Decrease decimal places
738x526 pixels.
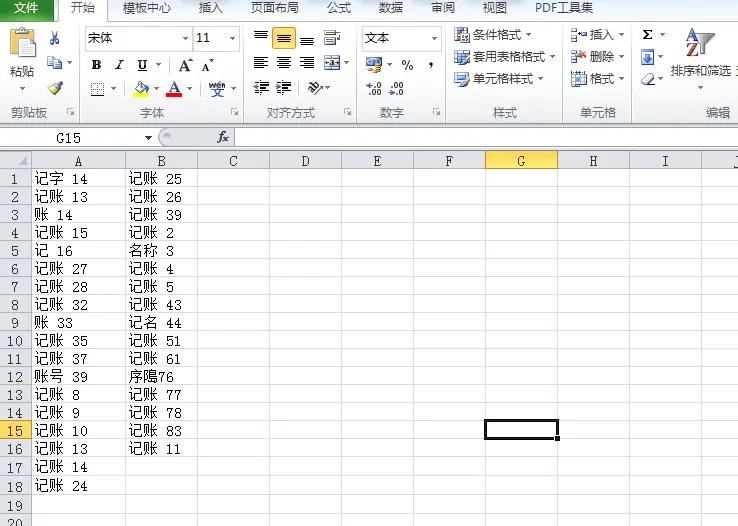tap(397, 88)
